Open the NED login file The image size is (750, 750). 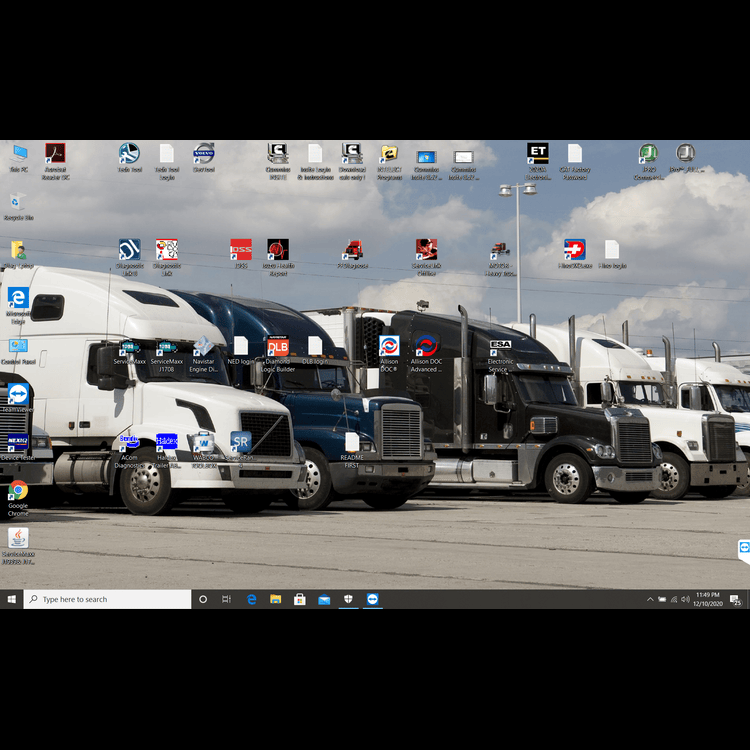tap(241, 350)
